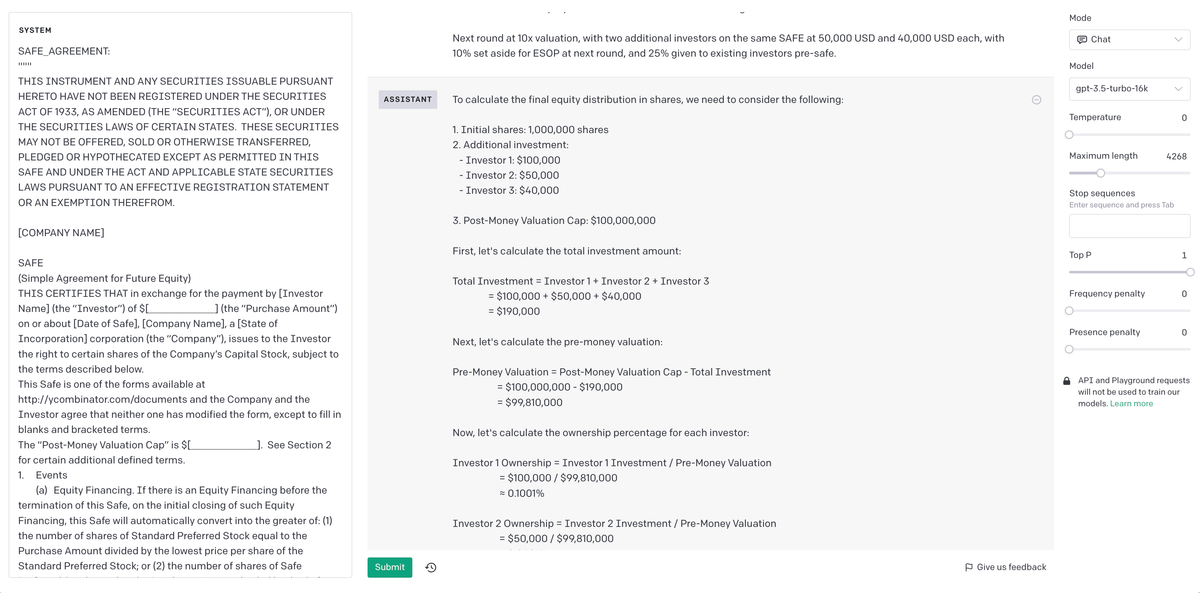Remove the assistant message with minus icon
This screenshot has width=1200, height=593.
pyautogui.click(x=1036, y=100)
